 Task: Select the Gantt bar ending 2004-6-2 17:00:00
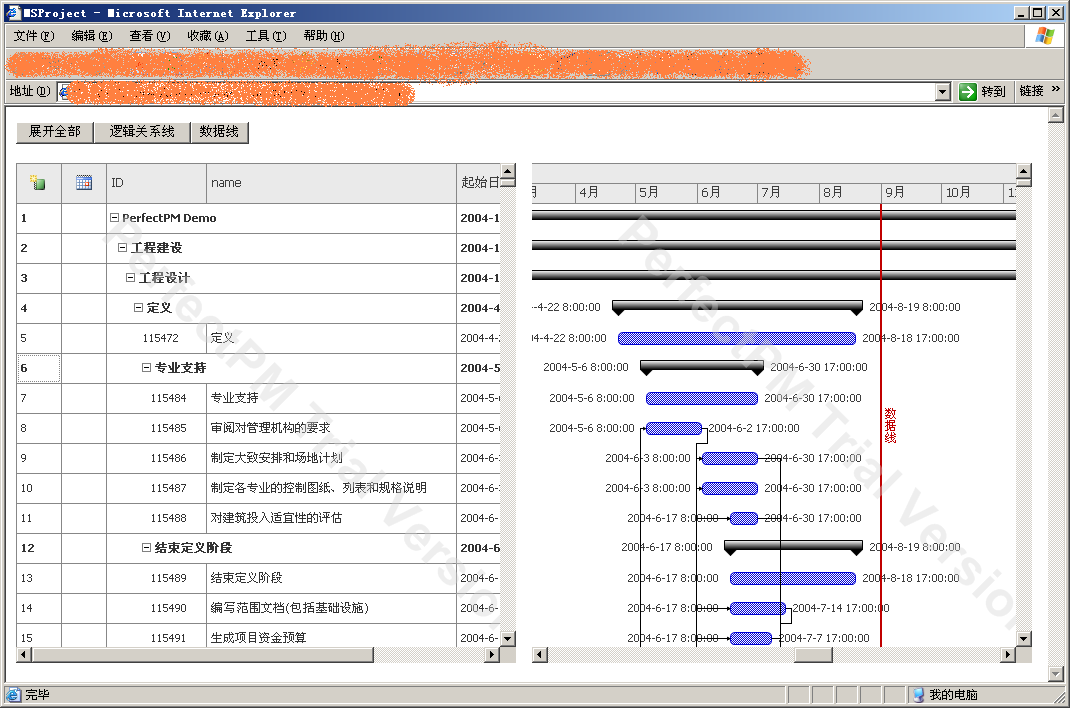(x=674, y=428)
